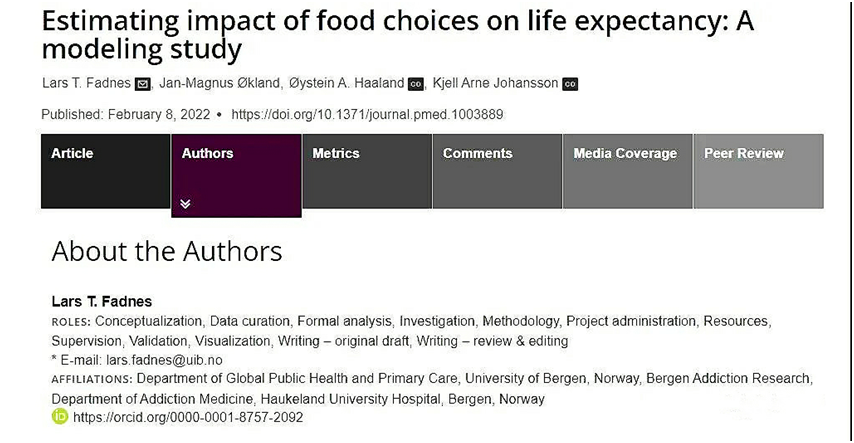
Task: Click the About the Authors heading
Action: coord(167,251)
